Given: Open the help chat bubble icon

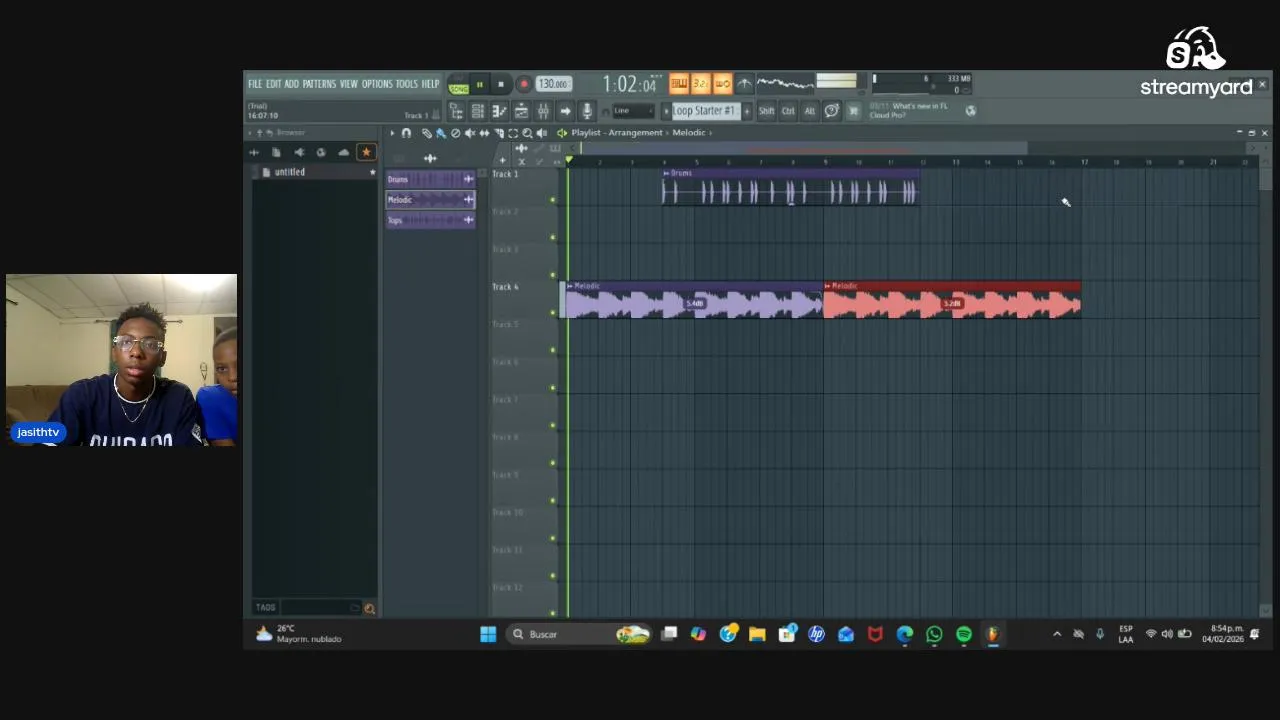Looking at the screenshot, I should coord(831,111).
